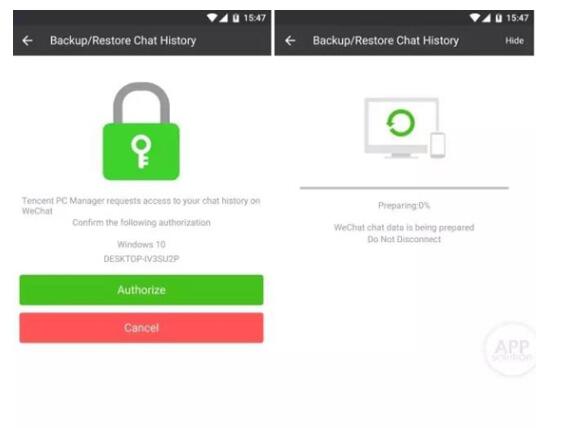Tap the computer sync restore icon
This screenshot has height=428, width=562.
point(401,123)
